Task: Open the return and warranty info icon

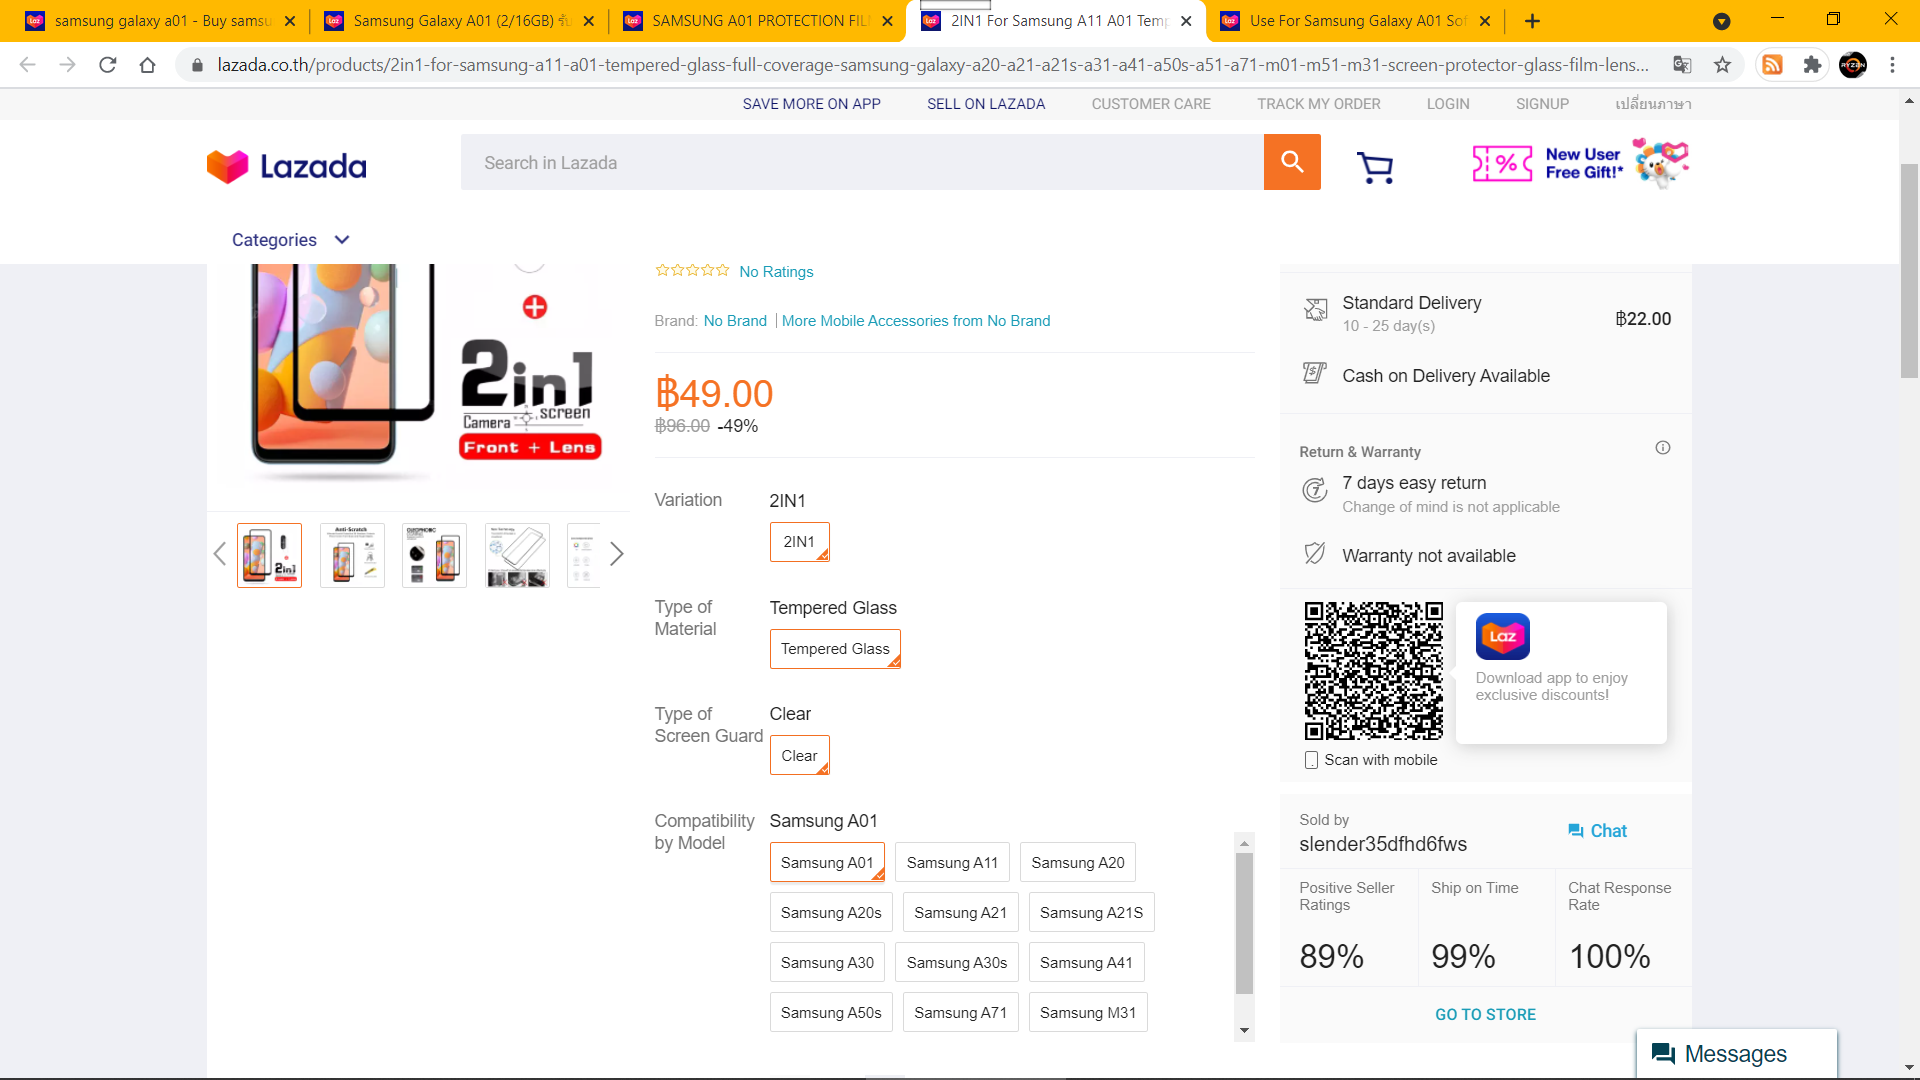Action: coord(1663,448)
